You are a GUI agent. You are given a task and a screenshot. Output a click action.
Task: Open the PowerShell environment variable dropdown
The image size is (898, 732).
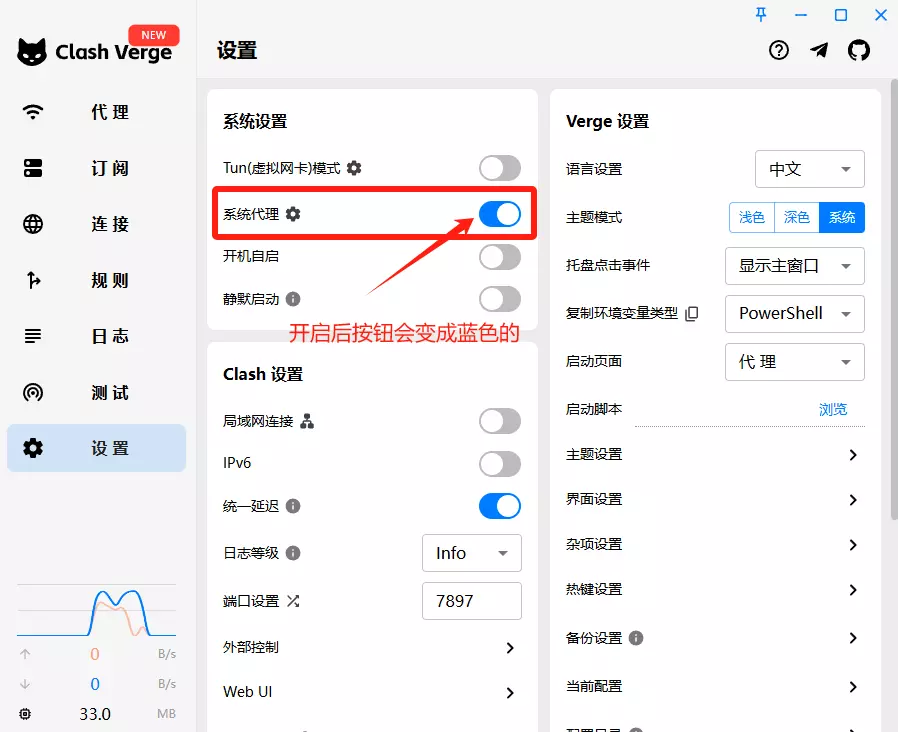(x=794, y=314)
